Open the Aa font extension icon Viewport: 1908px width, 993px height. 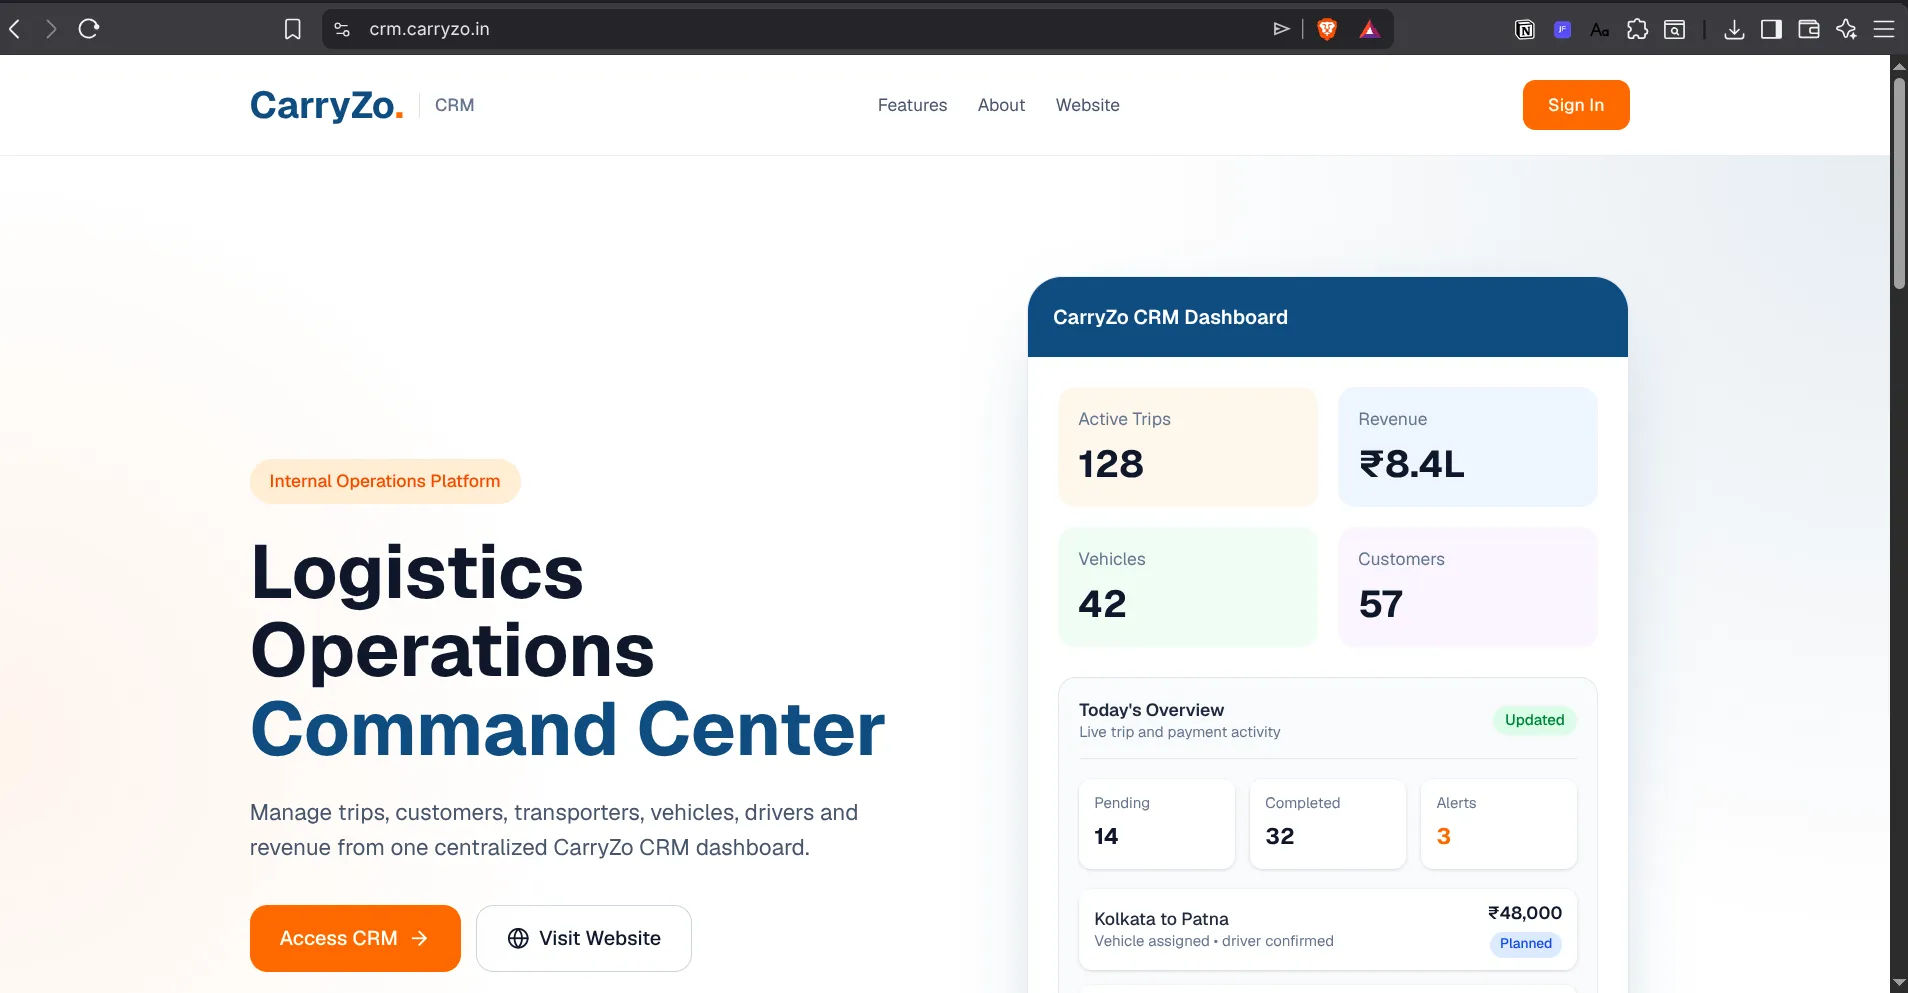tap(1599, 29)
